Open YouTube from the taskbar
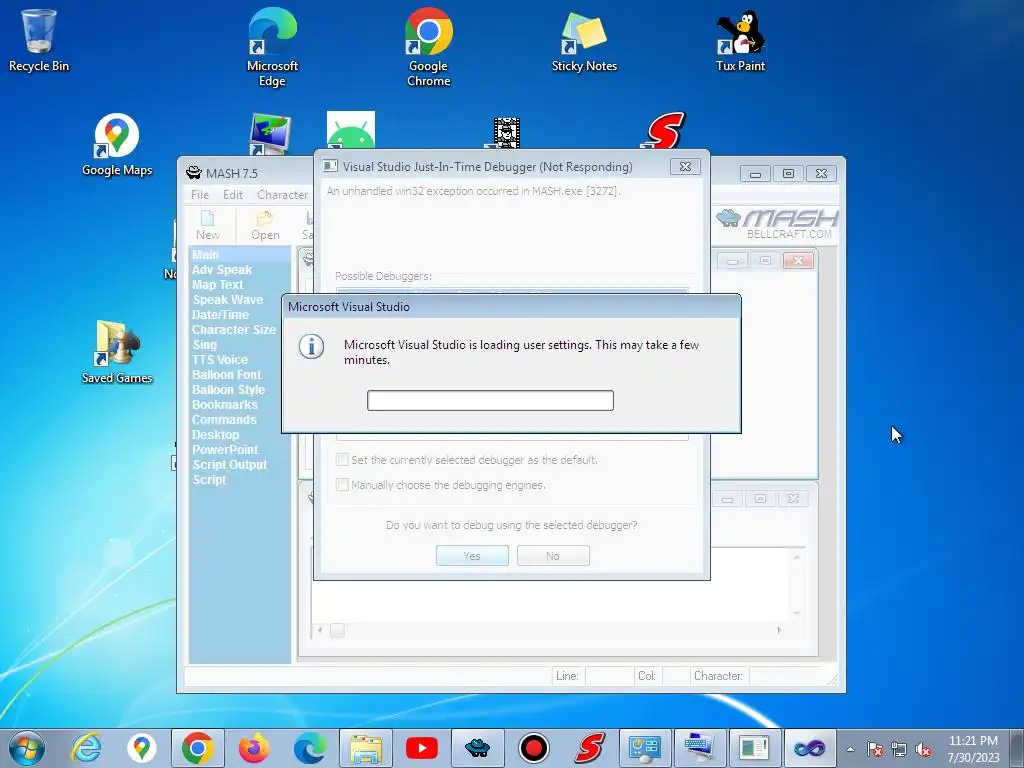This screenshot has width=1024, height=768. tap(422, 748)
